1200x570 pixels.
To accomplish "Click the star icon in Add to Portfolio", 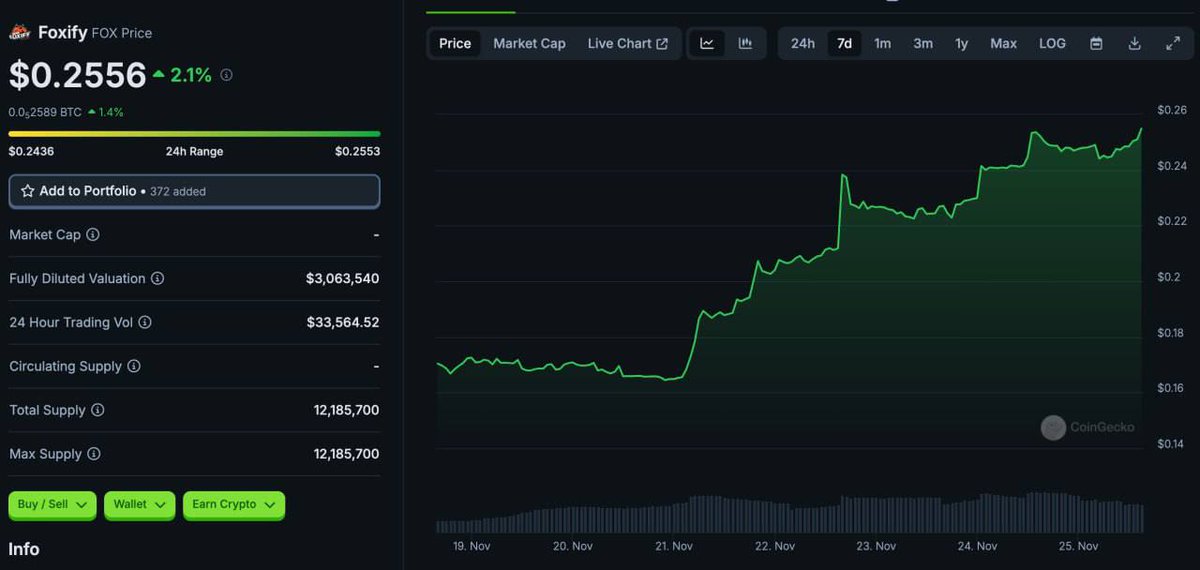I will click(x=28, y=191).
